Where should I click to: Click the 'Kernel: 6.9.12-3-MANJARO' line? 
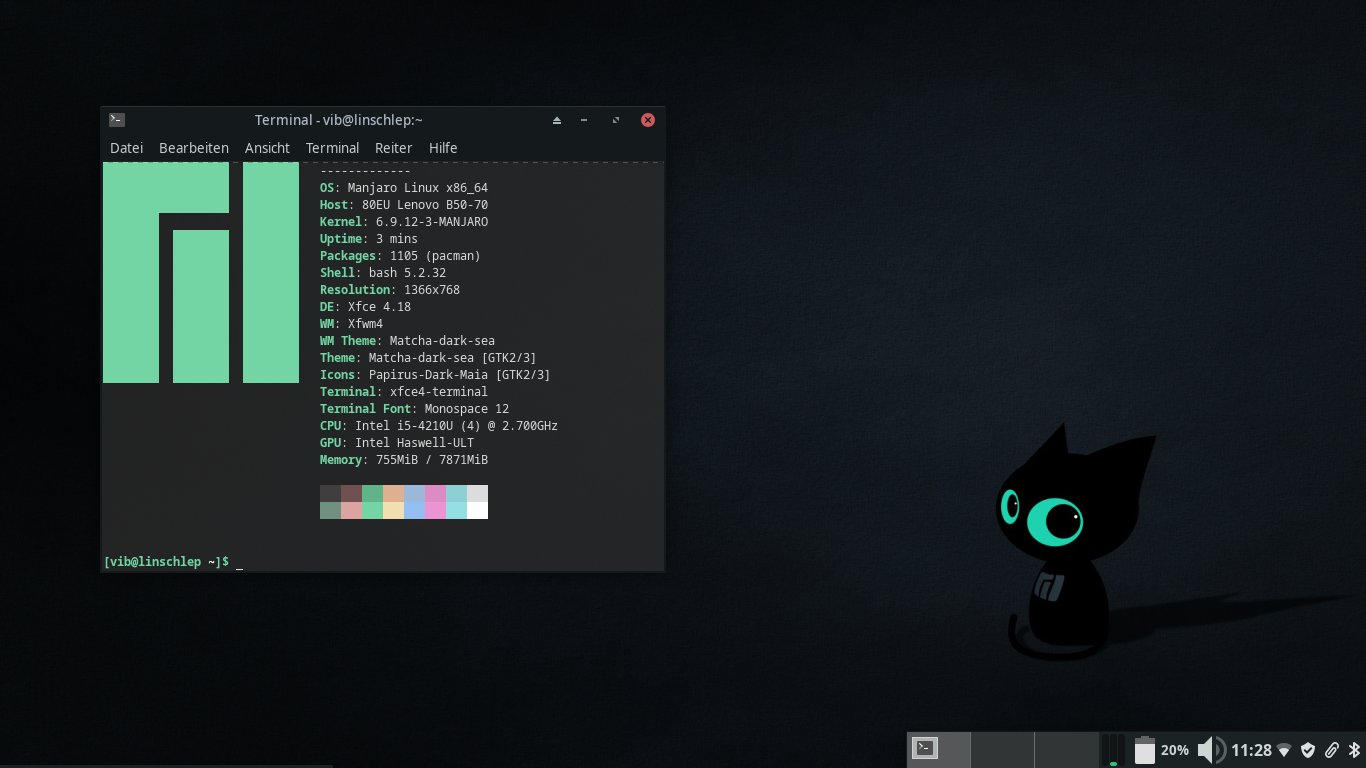point(404,222)
